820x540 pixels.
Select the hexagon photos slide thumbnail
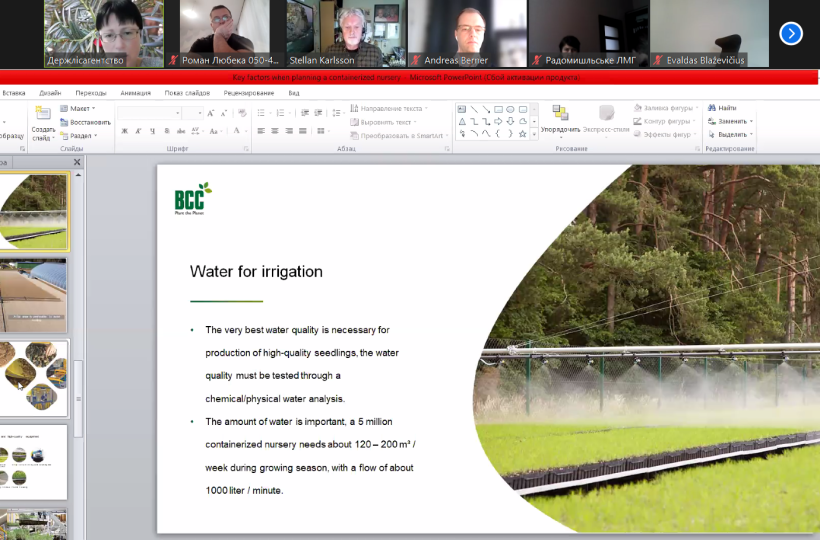click(x=33, y=379)
